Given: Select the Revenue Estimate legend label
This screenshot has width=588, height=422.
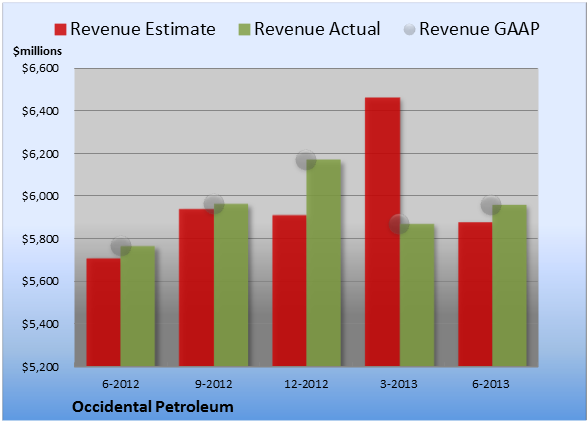Looking at the screenshot, I should tap(143, 29).
